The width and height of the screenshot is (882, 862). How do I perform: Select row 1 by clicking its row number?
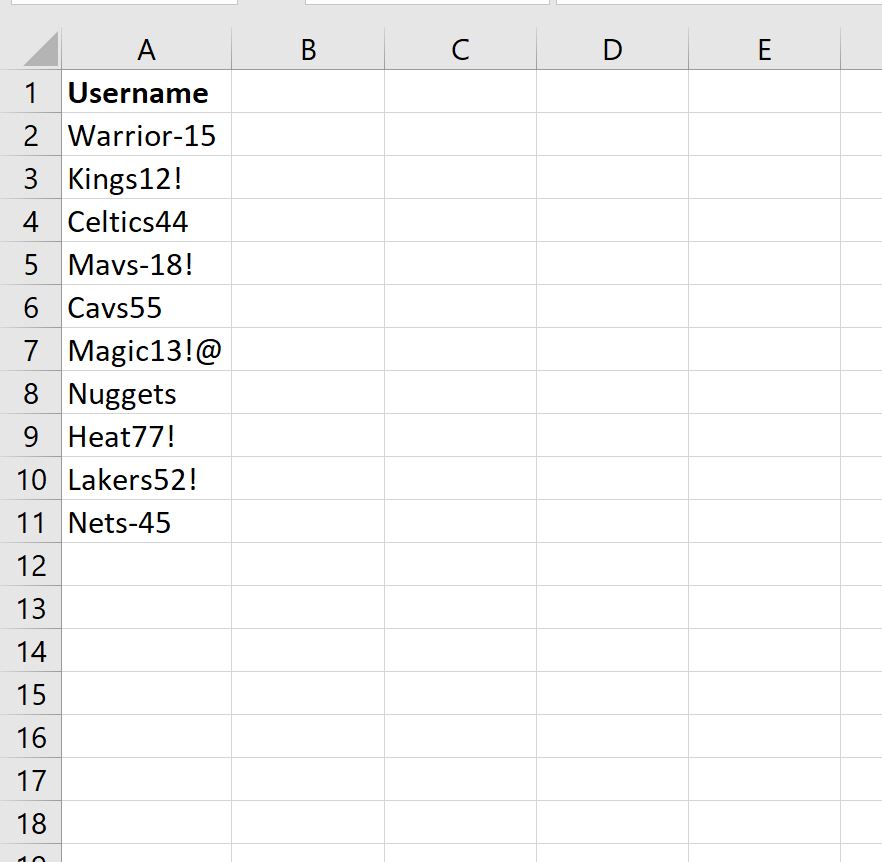click(x=31, y=92)
